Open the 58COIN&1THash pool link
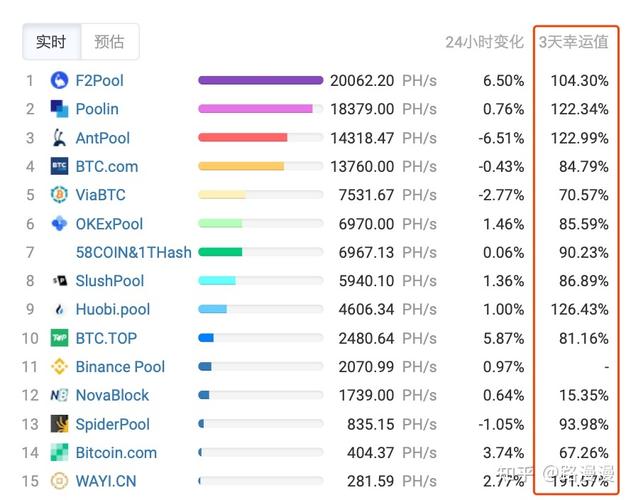The image size is (631, 500). (x=133, y=253)
